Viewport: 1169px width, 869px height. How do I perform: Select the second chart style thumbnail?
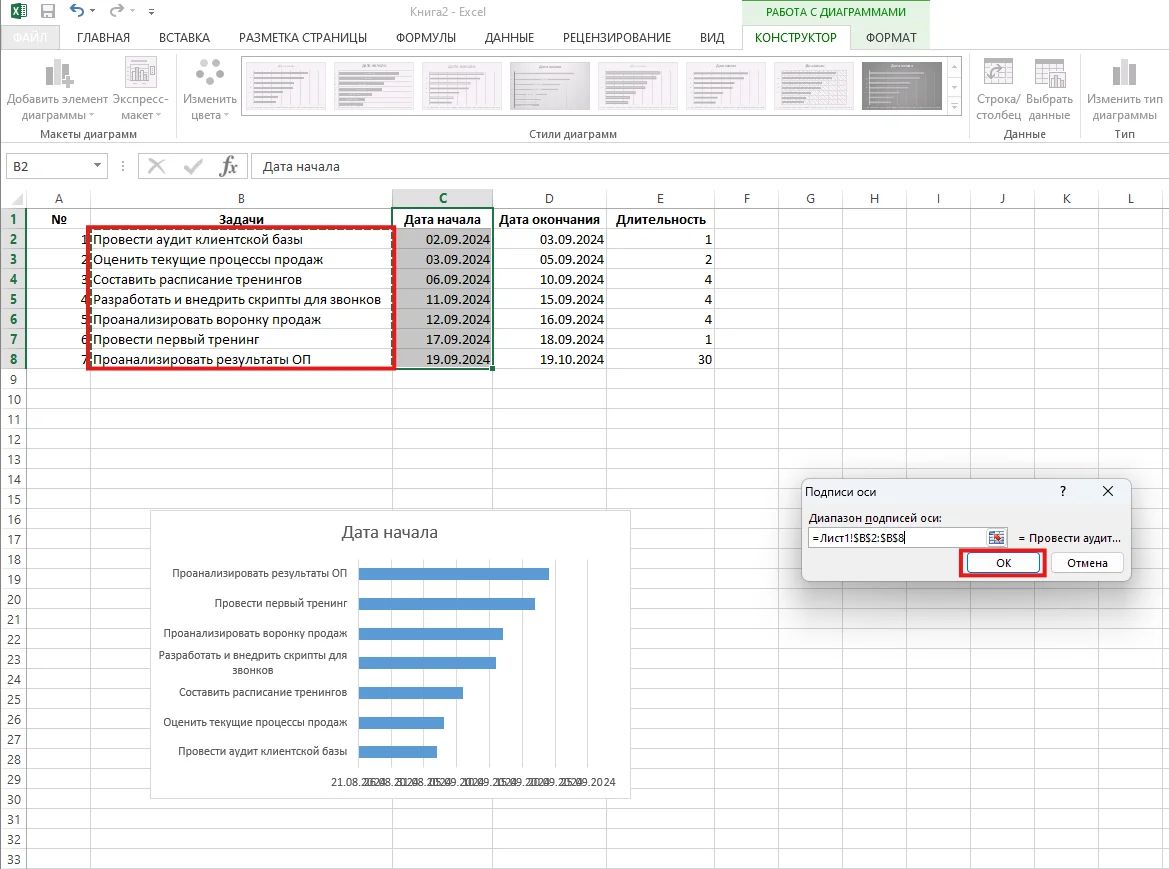tap(374, 86)
